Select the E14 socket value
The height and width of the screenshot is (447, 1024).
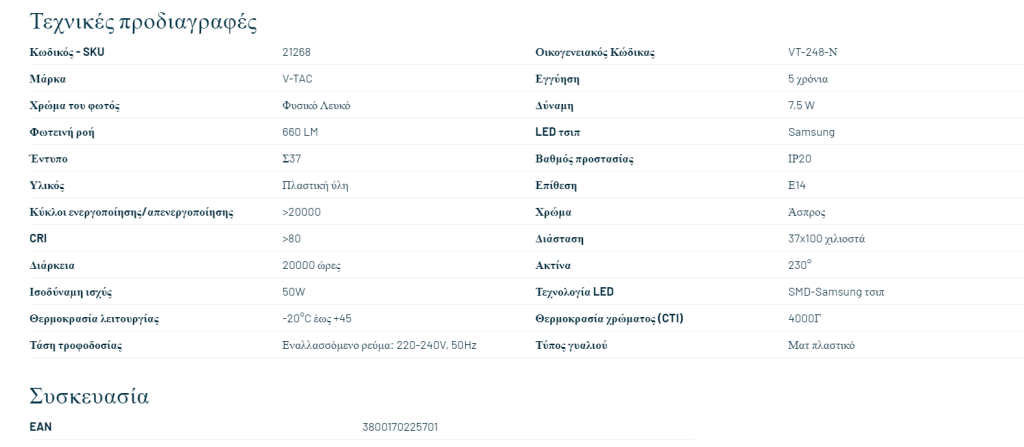[797, 185]
